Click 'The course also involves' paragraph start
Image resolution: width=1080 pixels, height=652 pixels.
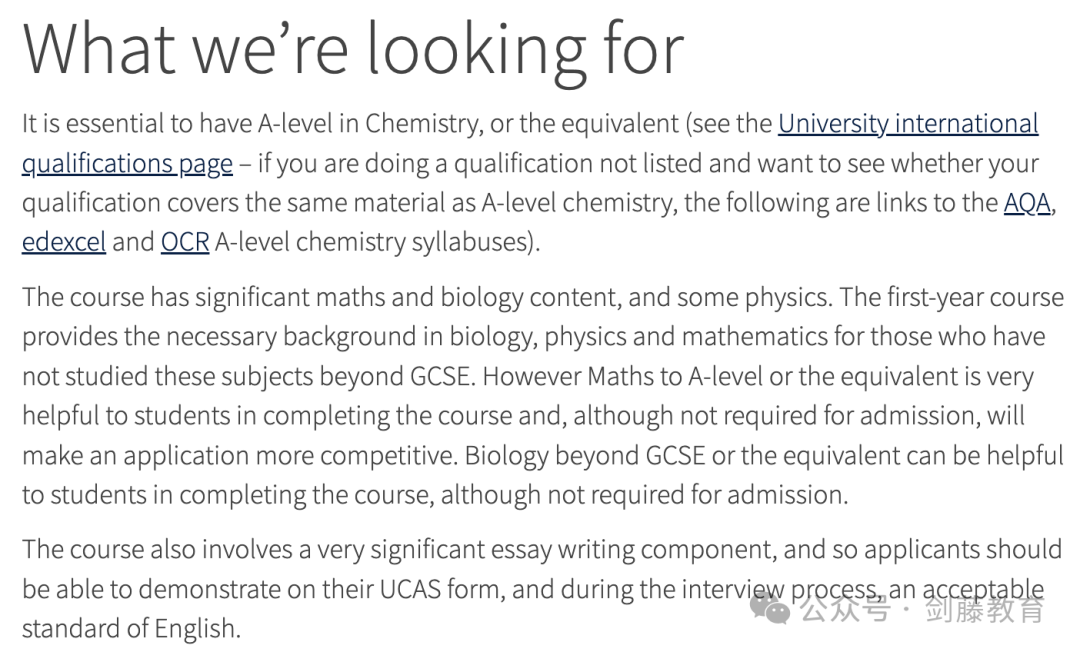(x=157, y=550)
